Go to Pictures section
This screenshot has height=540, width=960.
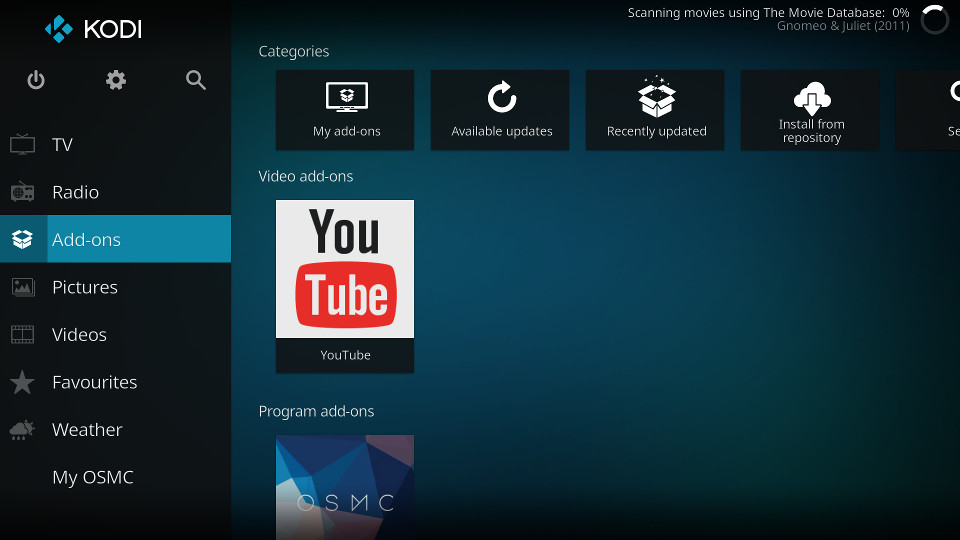click(115, 287)
